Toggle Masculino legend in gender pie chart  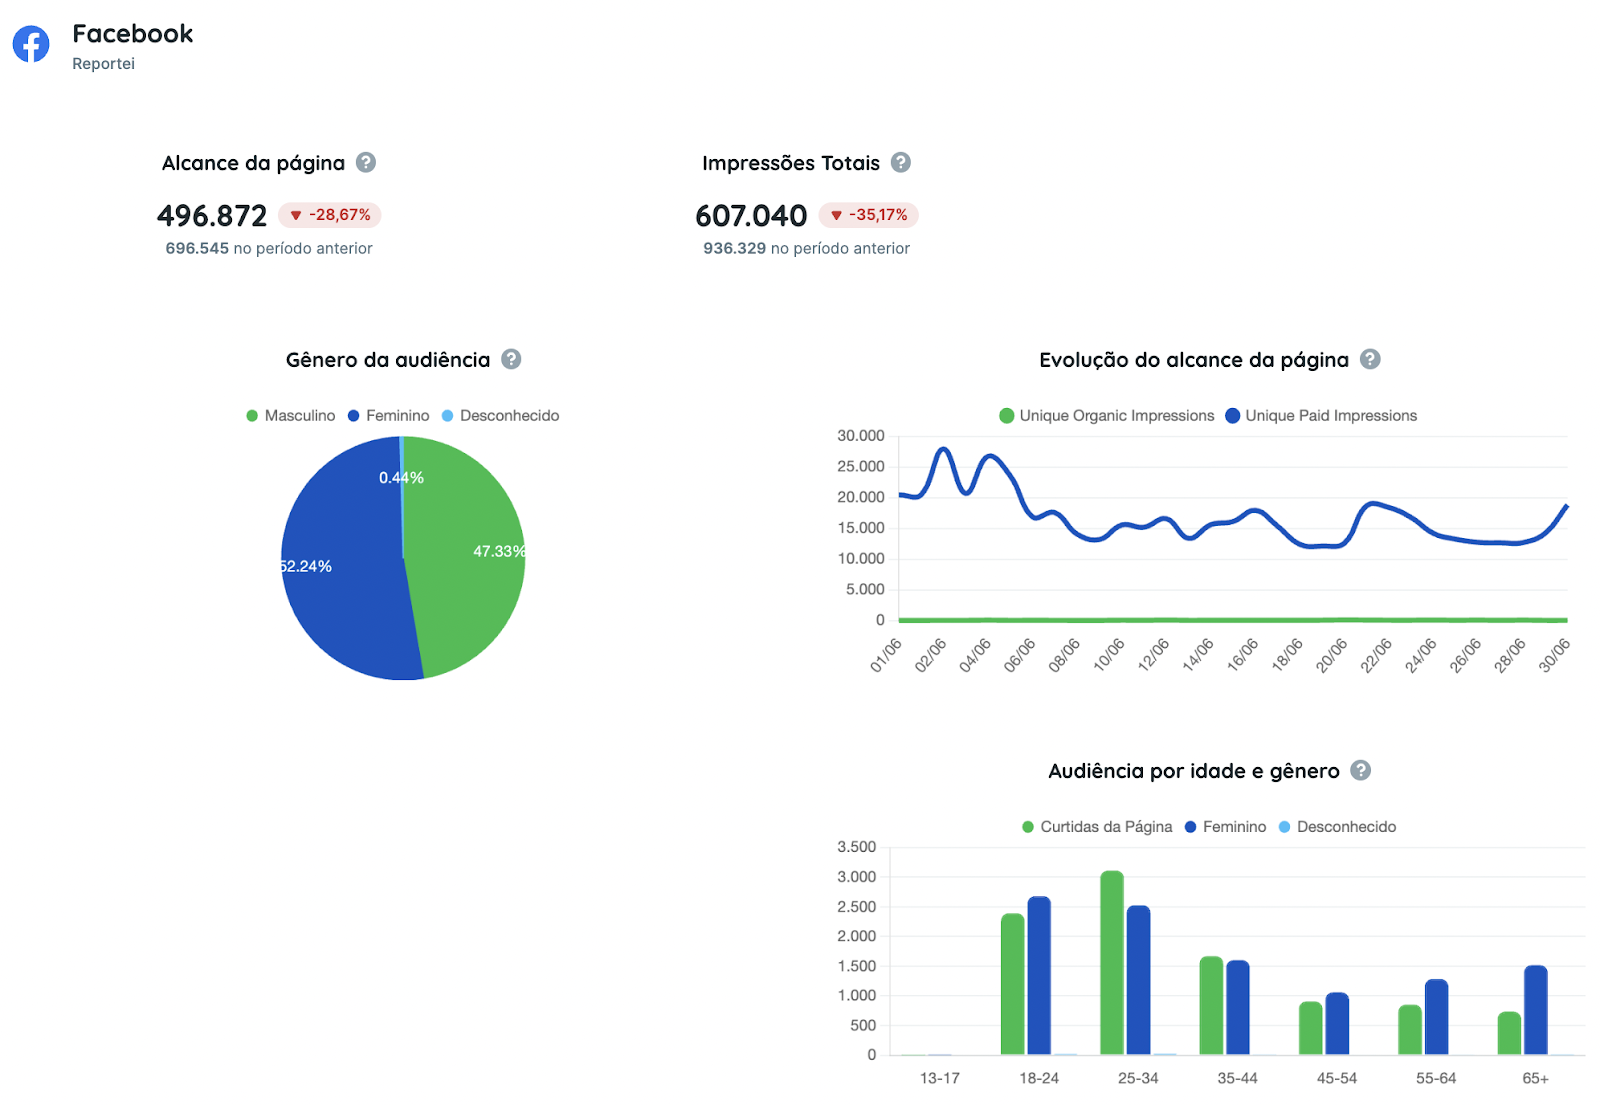coord(291,415)
